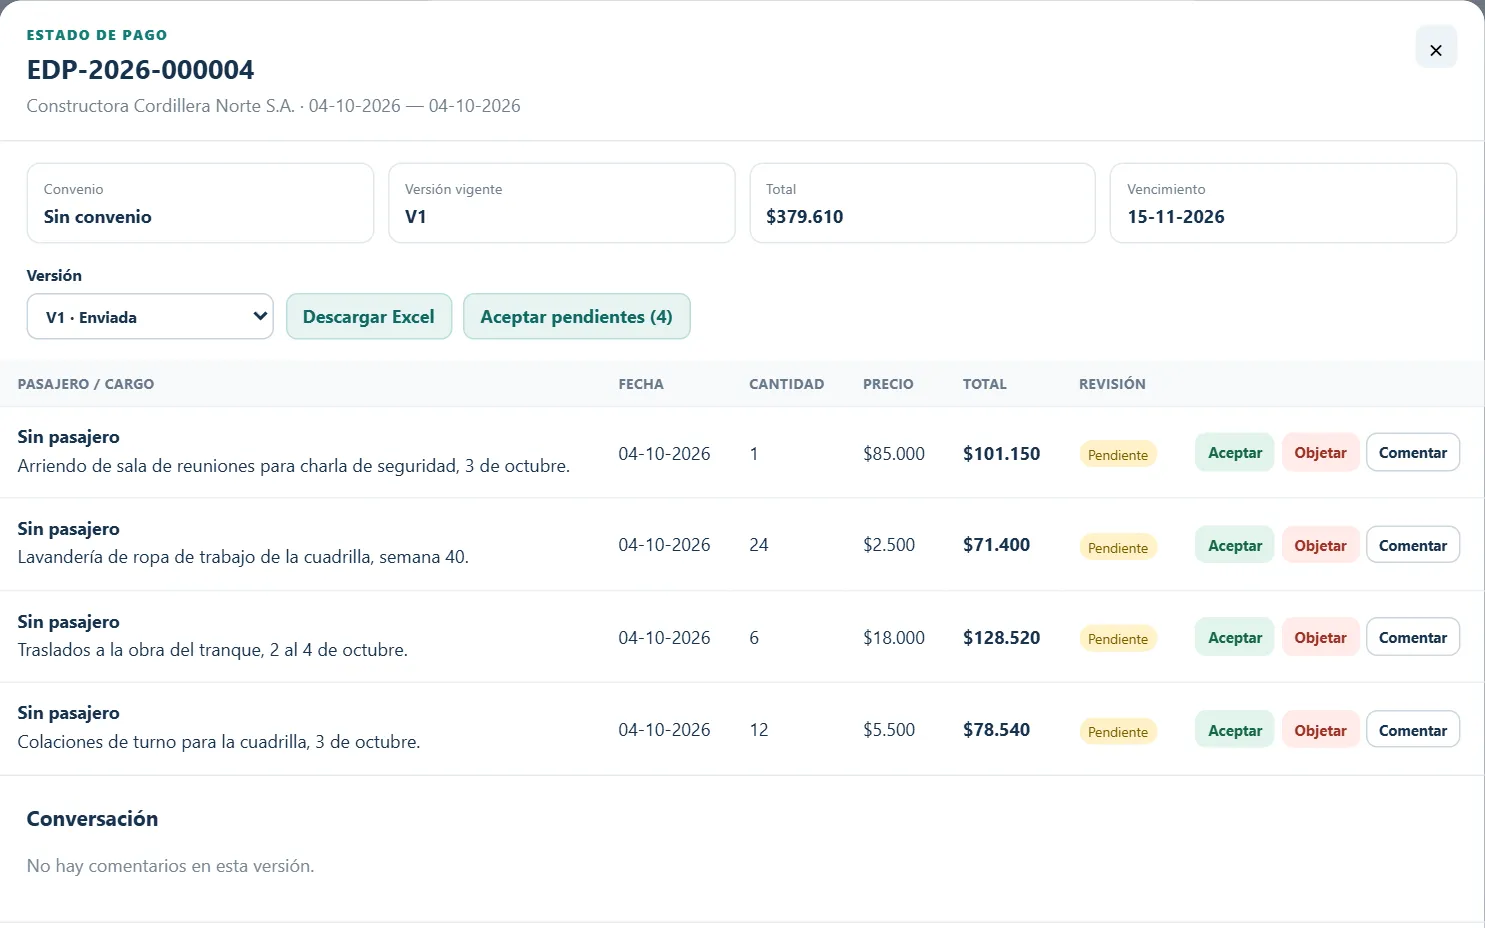Screen dimensions: 1485x928
Task: Click the Versión vigente V1 value
Action: [x=416, y=217]
